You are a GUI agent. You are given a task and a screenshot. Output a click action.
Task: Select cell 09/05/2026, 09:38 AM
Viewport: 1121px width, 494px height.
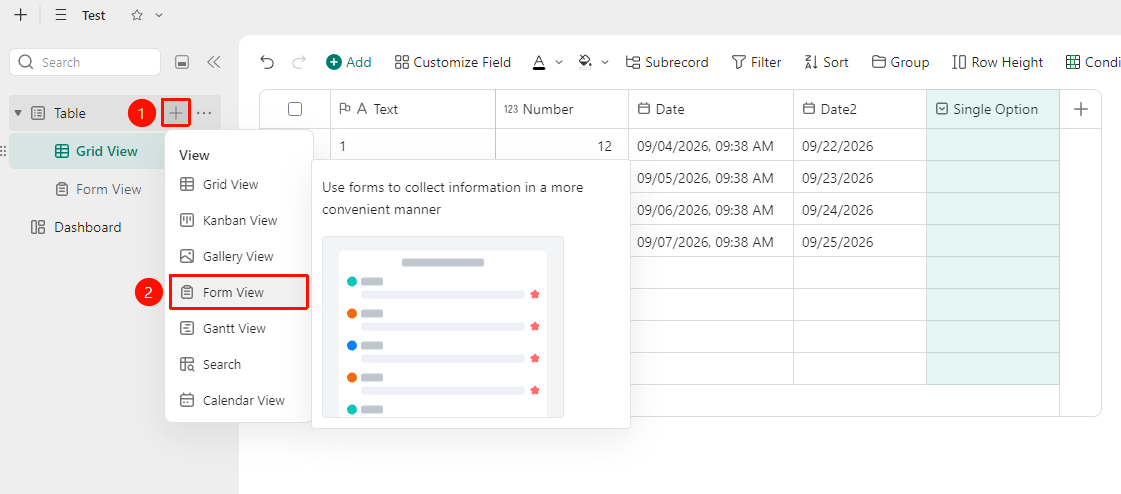tap(711, 177)
